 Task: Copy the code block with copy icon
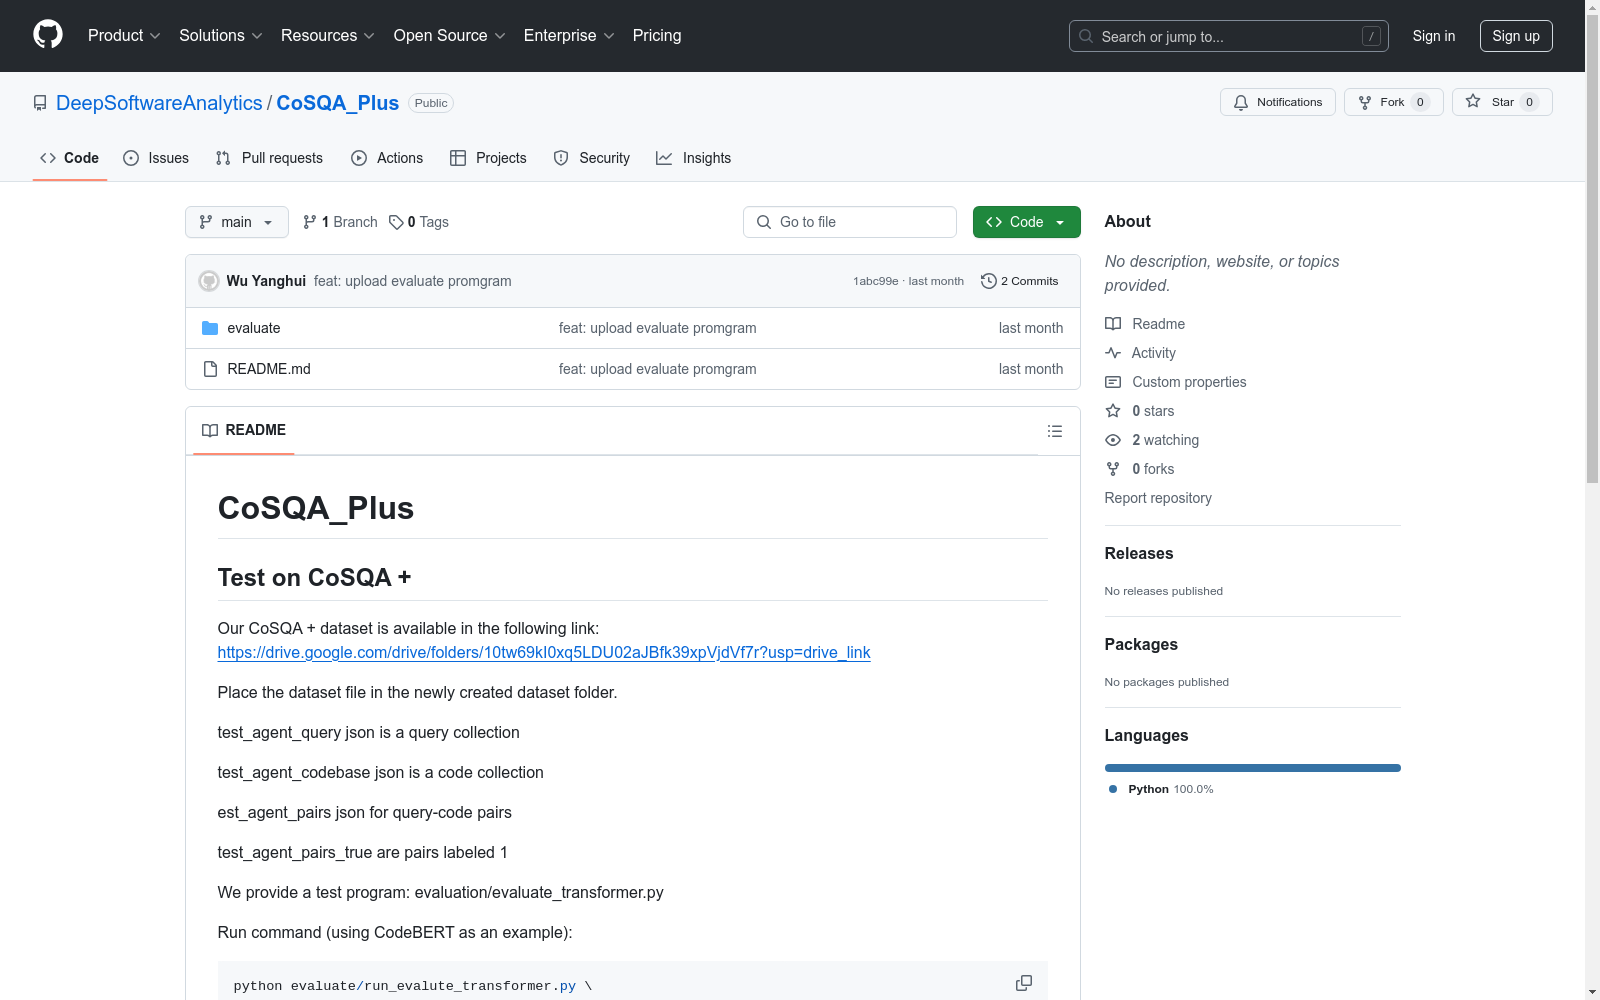click(x=1024, y=983)
